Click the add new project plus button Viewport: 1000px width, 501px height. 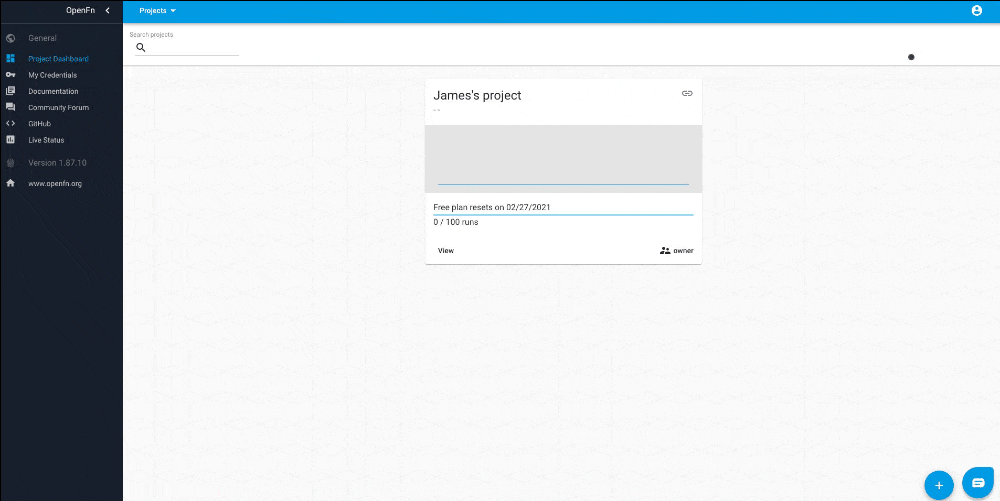(939, 485)
